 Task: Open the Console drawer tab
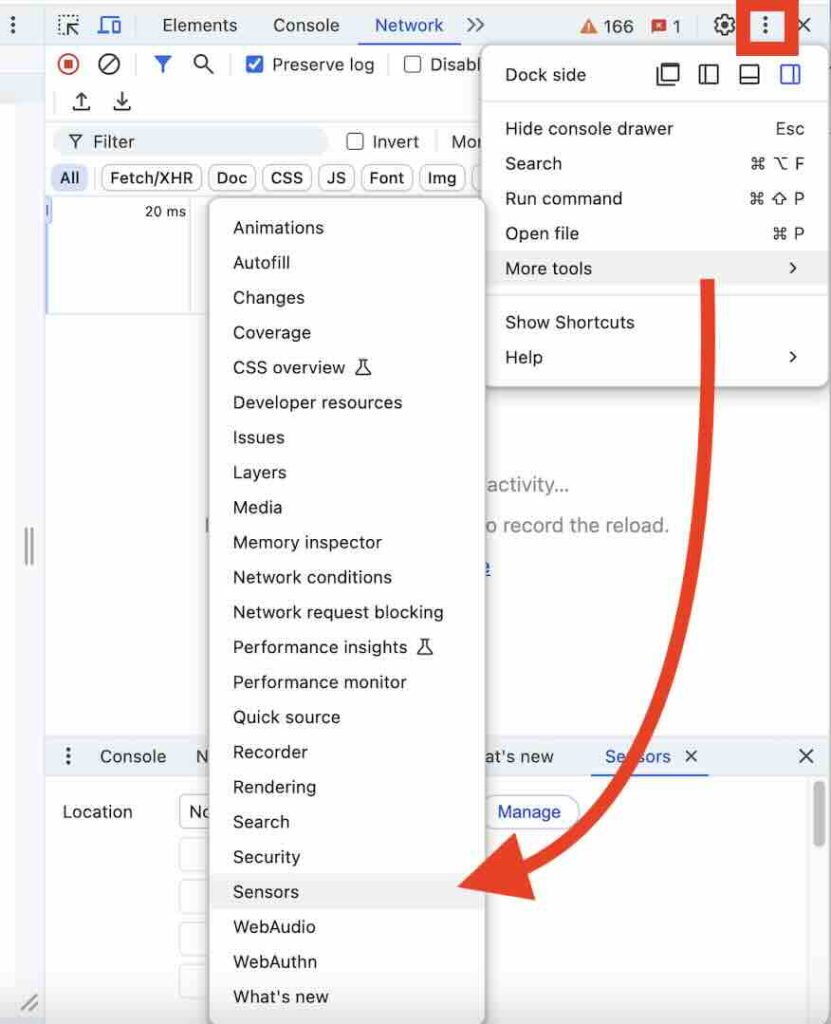click(133, 756)
